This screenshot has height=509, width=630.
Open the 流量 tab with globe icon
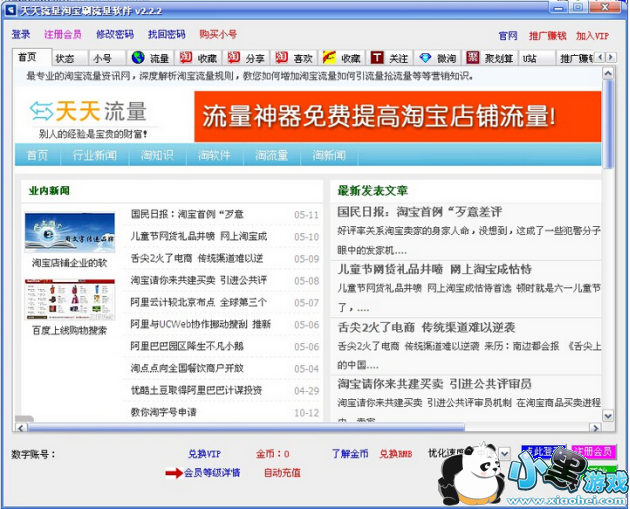click(152, 58)
